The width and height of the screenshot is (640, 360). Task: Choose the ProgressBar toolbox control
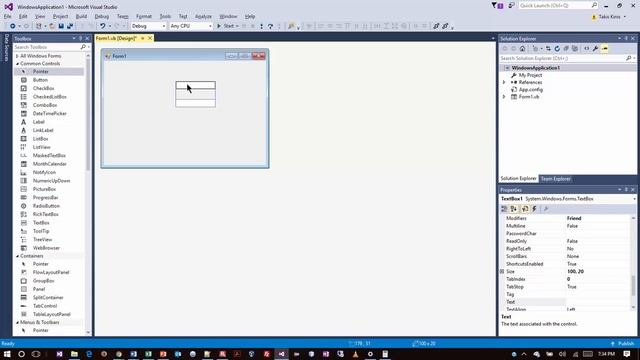tap(45, 198)
